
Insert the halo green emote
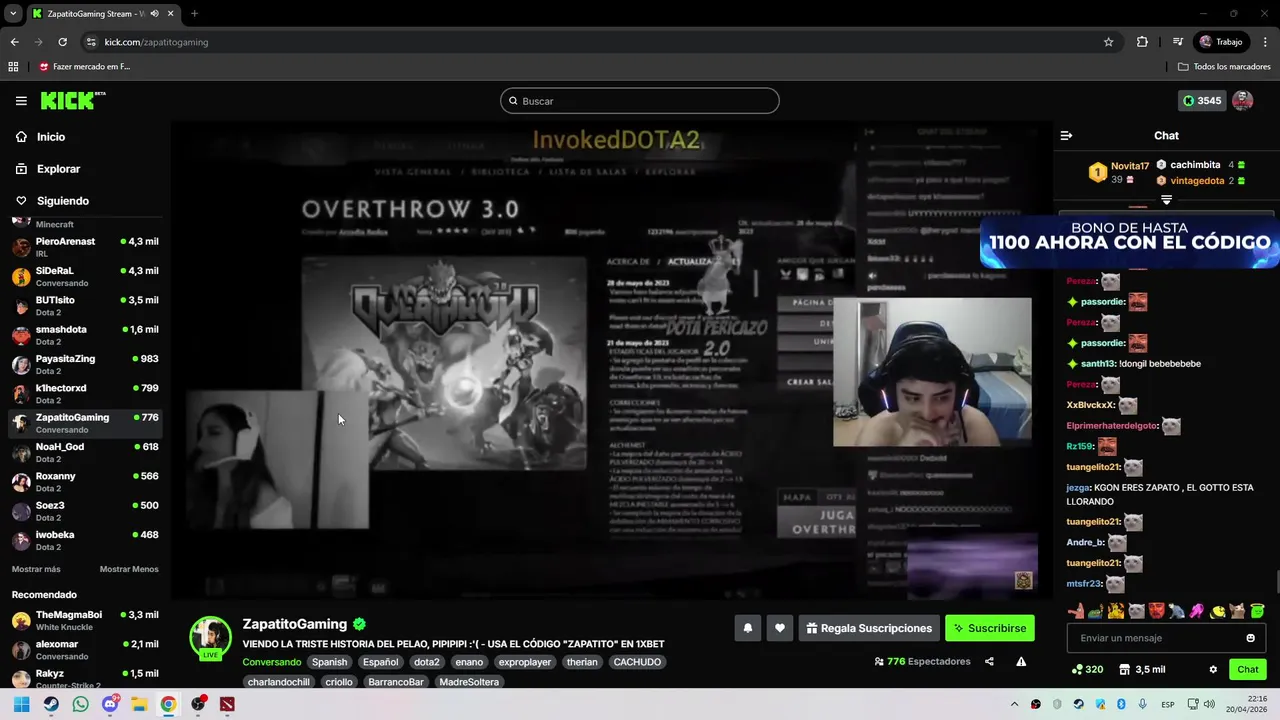[1257, 610]
